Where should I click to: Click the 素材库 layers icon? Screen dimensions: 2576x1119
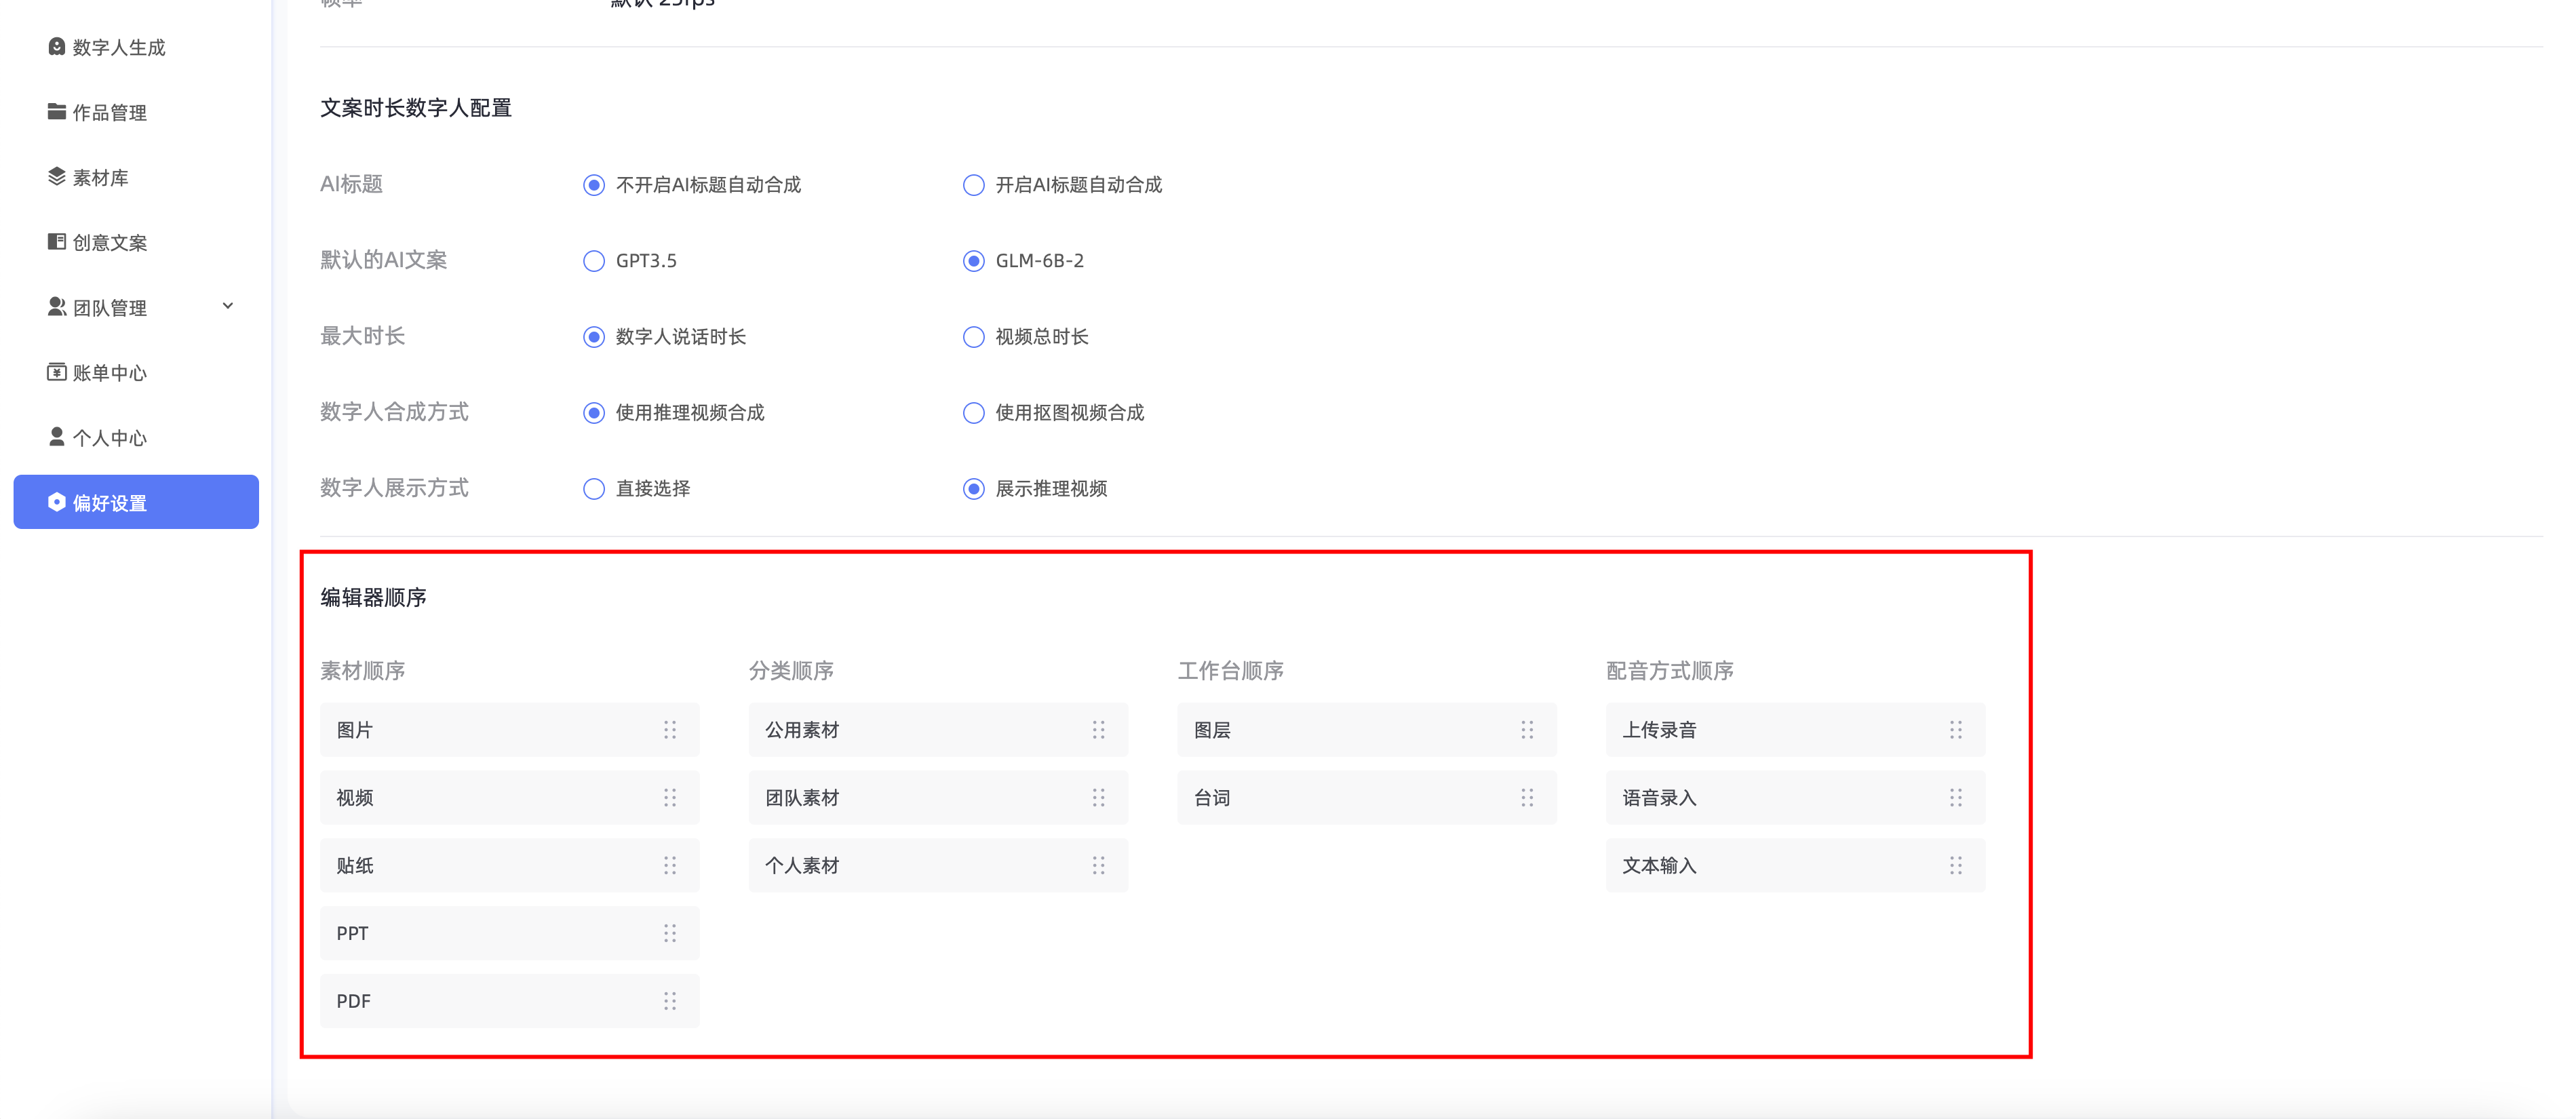57,176
